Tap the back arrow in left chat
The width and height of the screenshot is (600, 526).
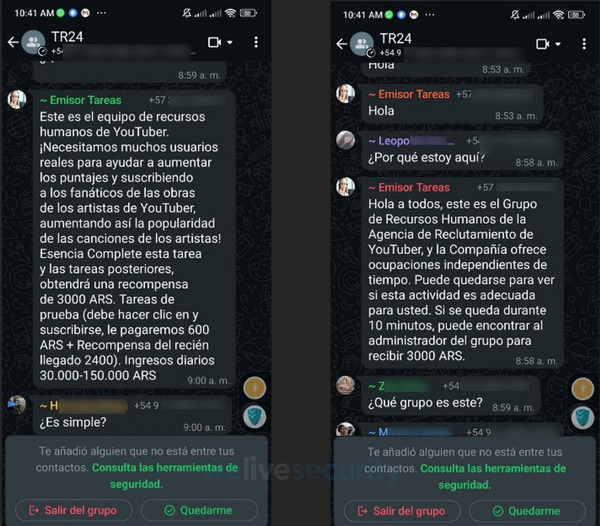click(x=13, y=42)
